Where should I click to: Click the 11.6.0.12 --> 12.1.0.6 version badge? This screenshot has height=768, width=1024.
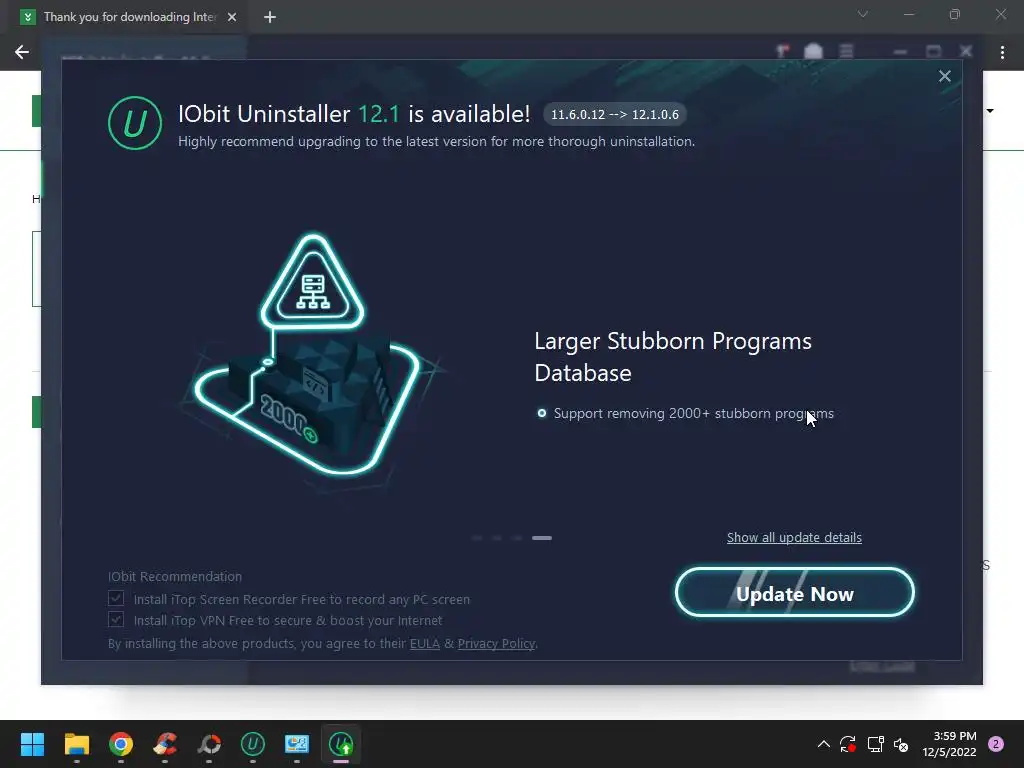click(x=615, y=114)
